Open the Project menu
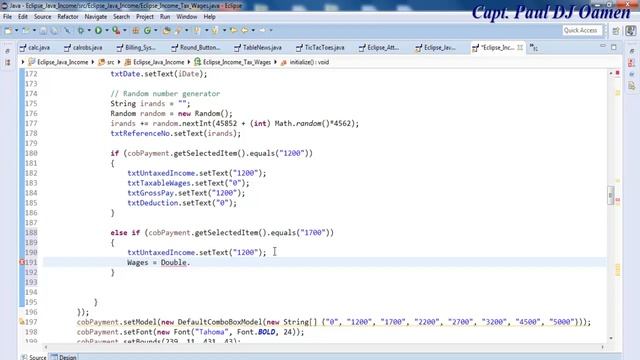The height and width of the screenshot is (360, 640). pos(144,17)
